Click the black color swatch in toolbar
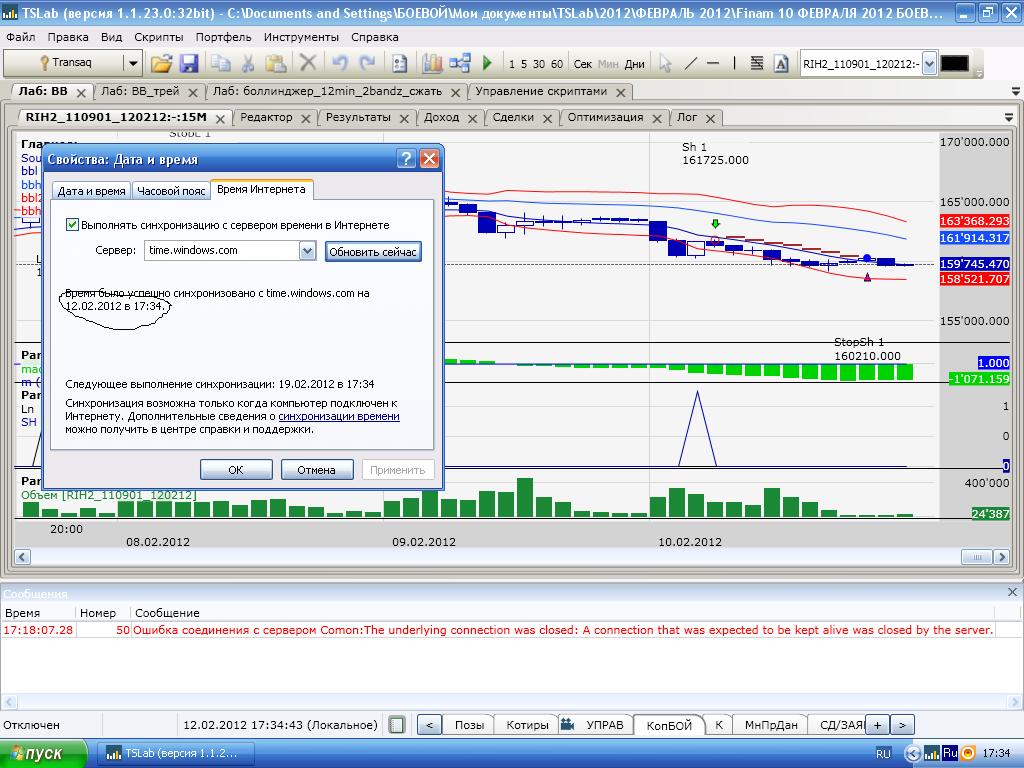The image size is (1024, 768). tap(954, 63)
